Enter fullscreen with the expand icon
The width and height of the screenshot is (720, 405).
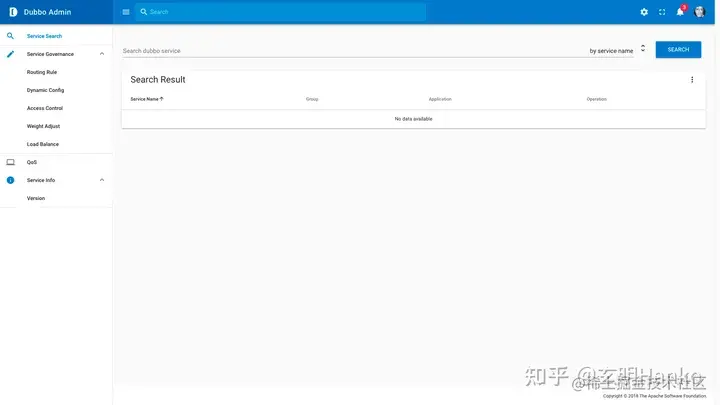click(x=662, y=12)
